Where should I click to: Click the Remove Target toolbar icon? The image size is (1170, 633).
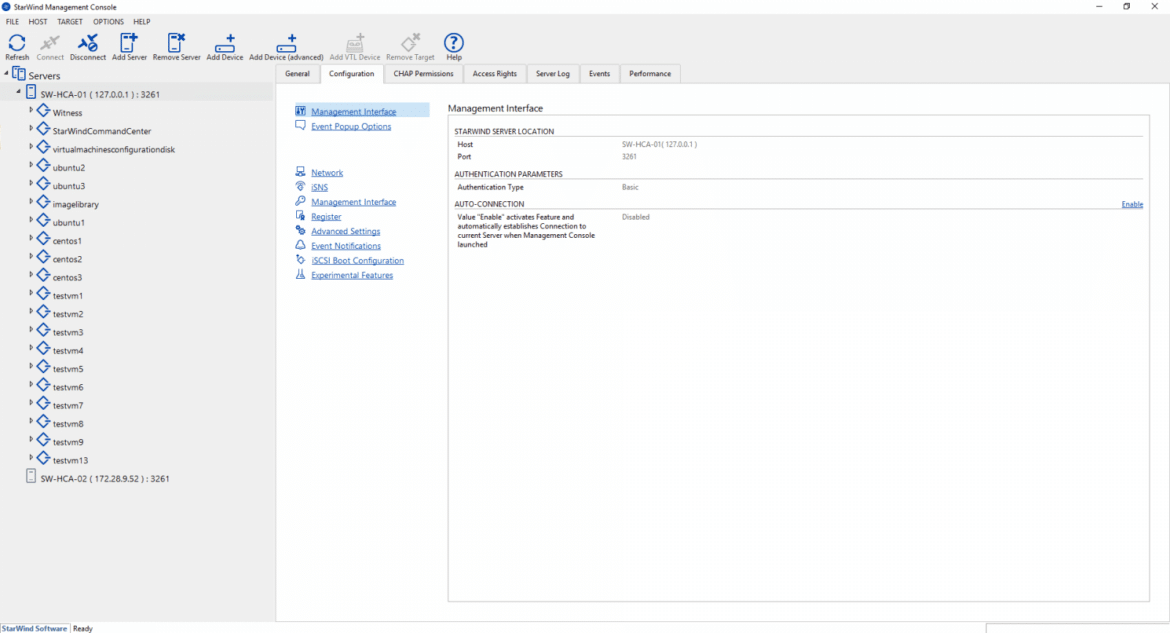pos(410,43)
